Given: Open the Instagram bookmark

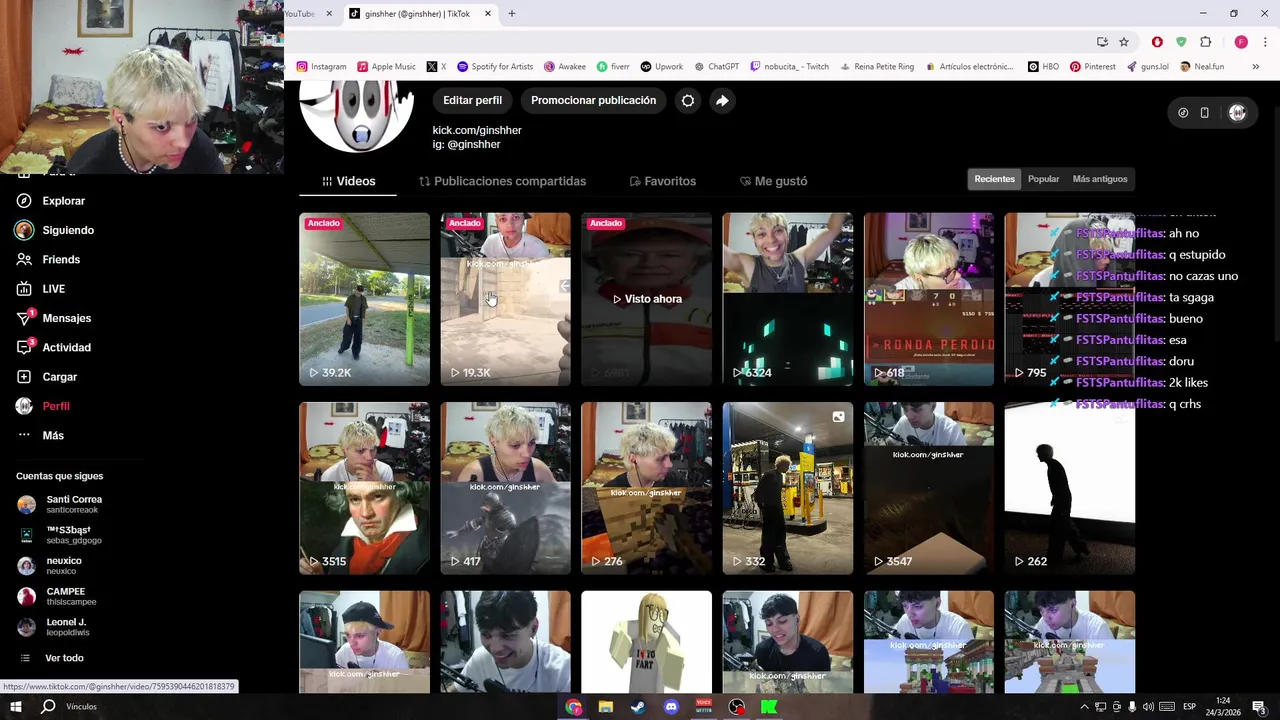Looking at the screenshot, I should [x=322, y=67].
